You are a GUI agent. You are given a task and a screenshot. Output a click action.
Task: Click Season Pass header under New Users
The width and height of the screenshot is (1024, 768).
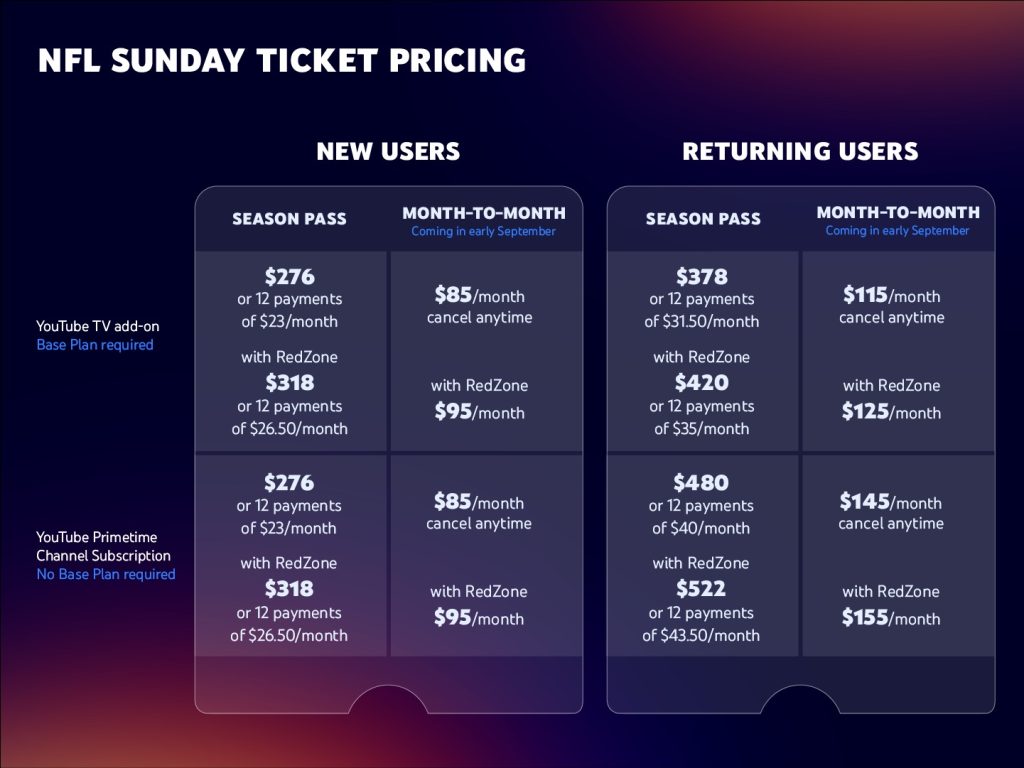(x=289, y=219)
